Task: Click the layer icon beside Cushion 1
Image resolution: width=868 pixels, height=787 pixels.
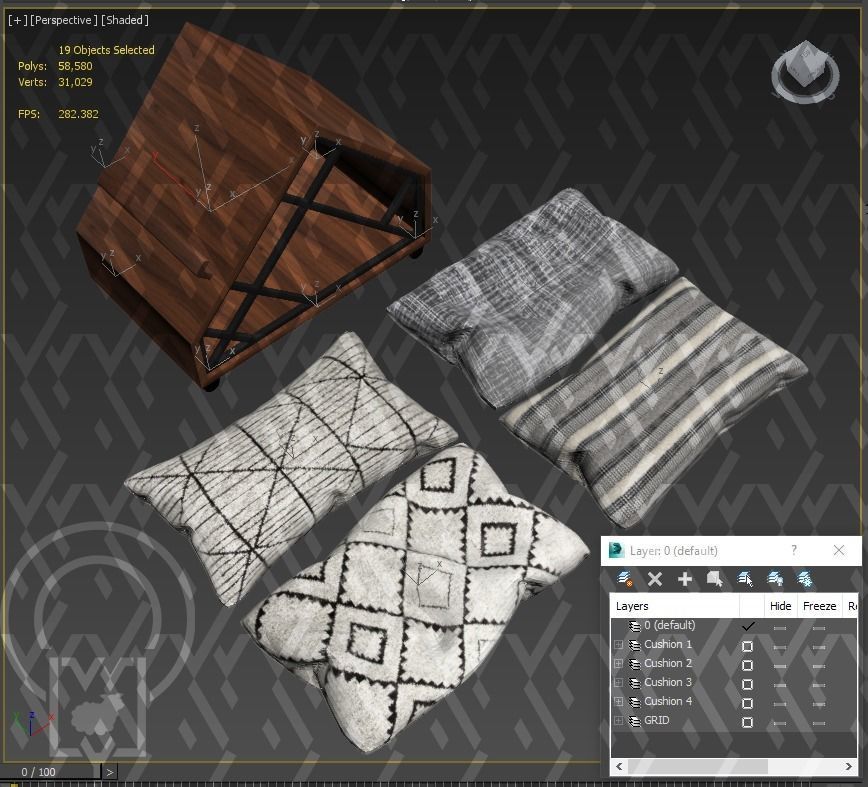Action: click(x=634, y=645)
